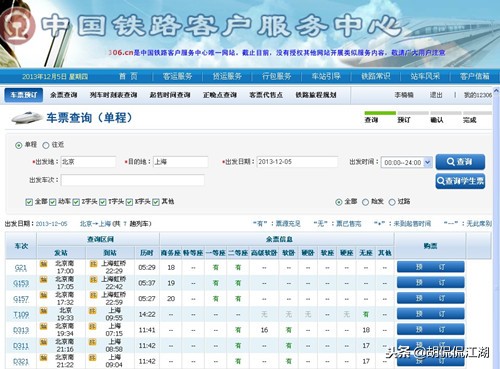Image resolution: width=500 pixels, height=369 pixels.
Task: Click the 终 terminal icon in D311 row
Action: coord(92,342)
